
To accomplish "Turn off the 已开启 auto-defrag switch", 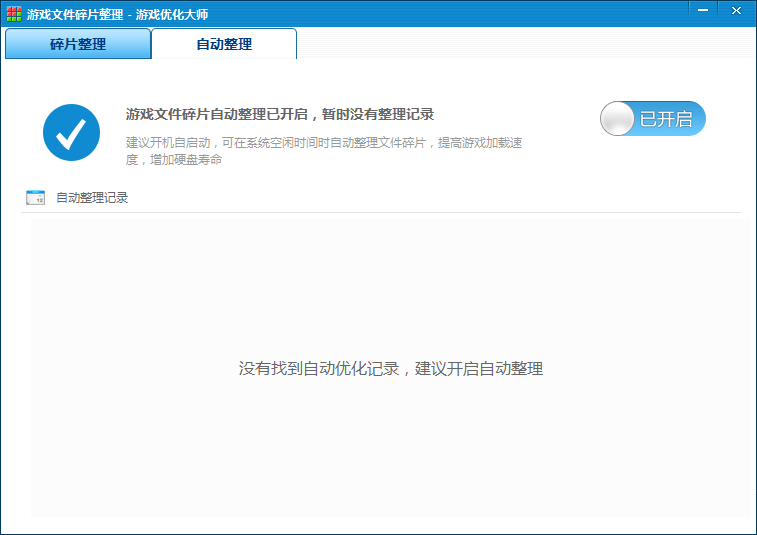I will point(653,118).
